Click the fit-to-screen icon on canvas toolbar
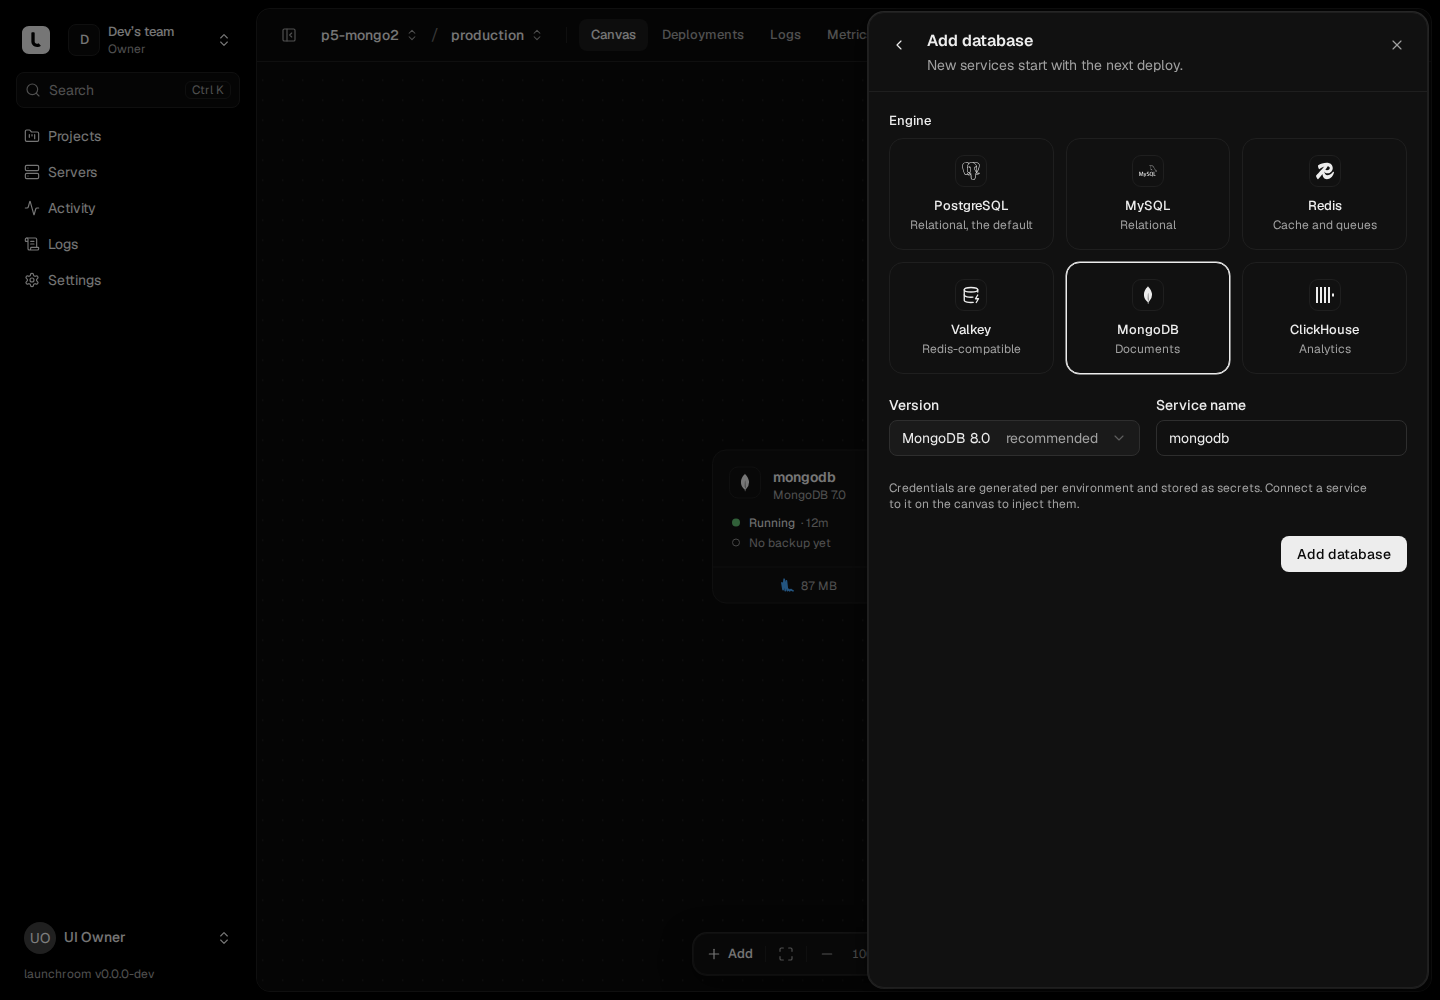 786,954
